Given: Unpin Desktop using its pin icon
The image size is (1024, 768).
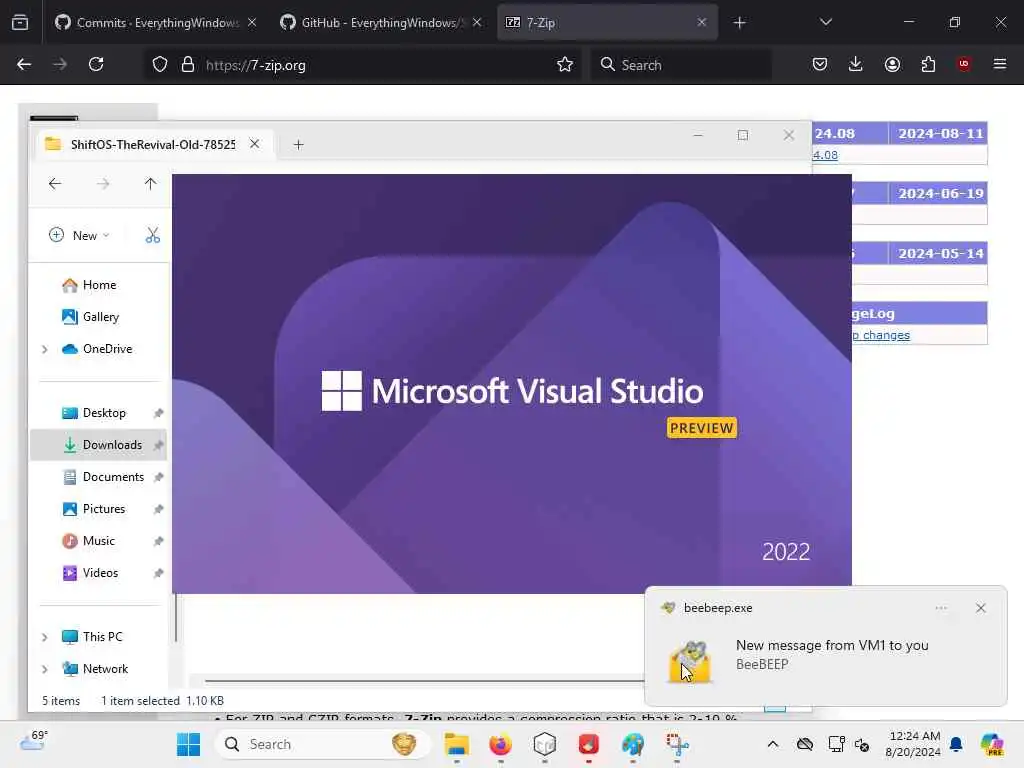Looking at the screenshot, I should click(158, 413).
